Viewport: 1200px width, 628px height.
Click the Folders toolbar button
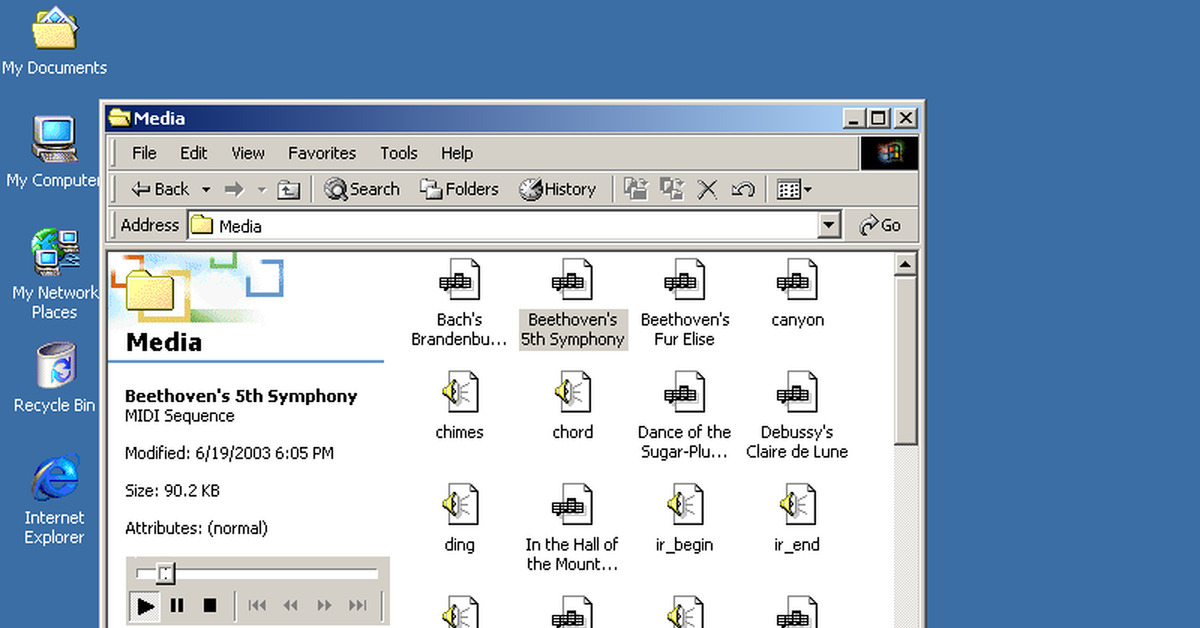pyautogui.click(x=460, y=189)
